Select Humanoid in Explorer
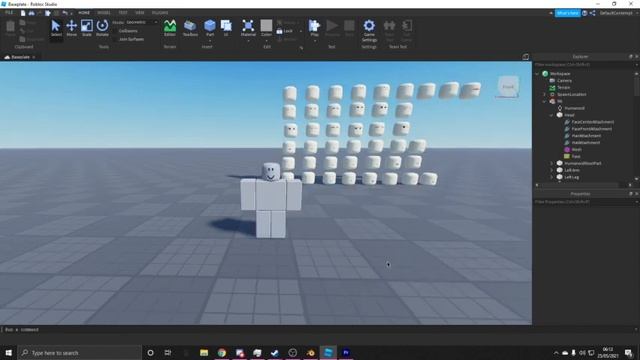 click(x=574, y=109)
